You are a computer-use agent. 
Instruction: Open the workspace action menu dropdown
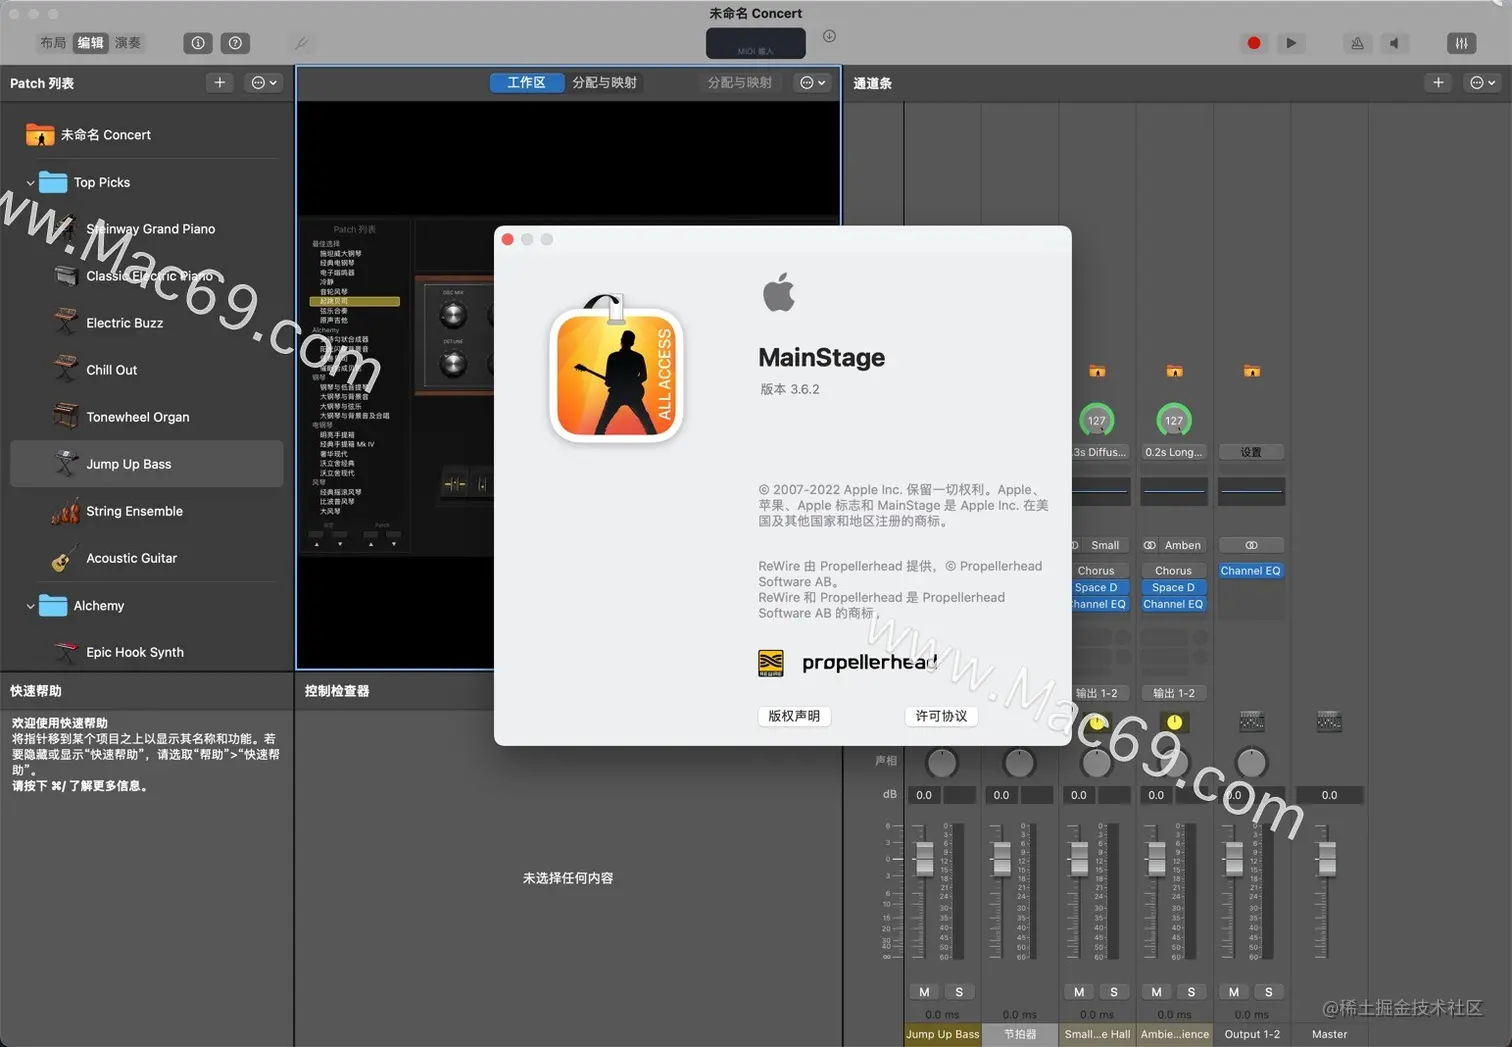click(x=813, y=83)
